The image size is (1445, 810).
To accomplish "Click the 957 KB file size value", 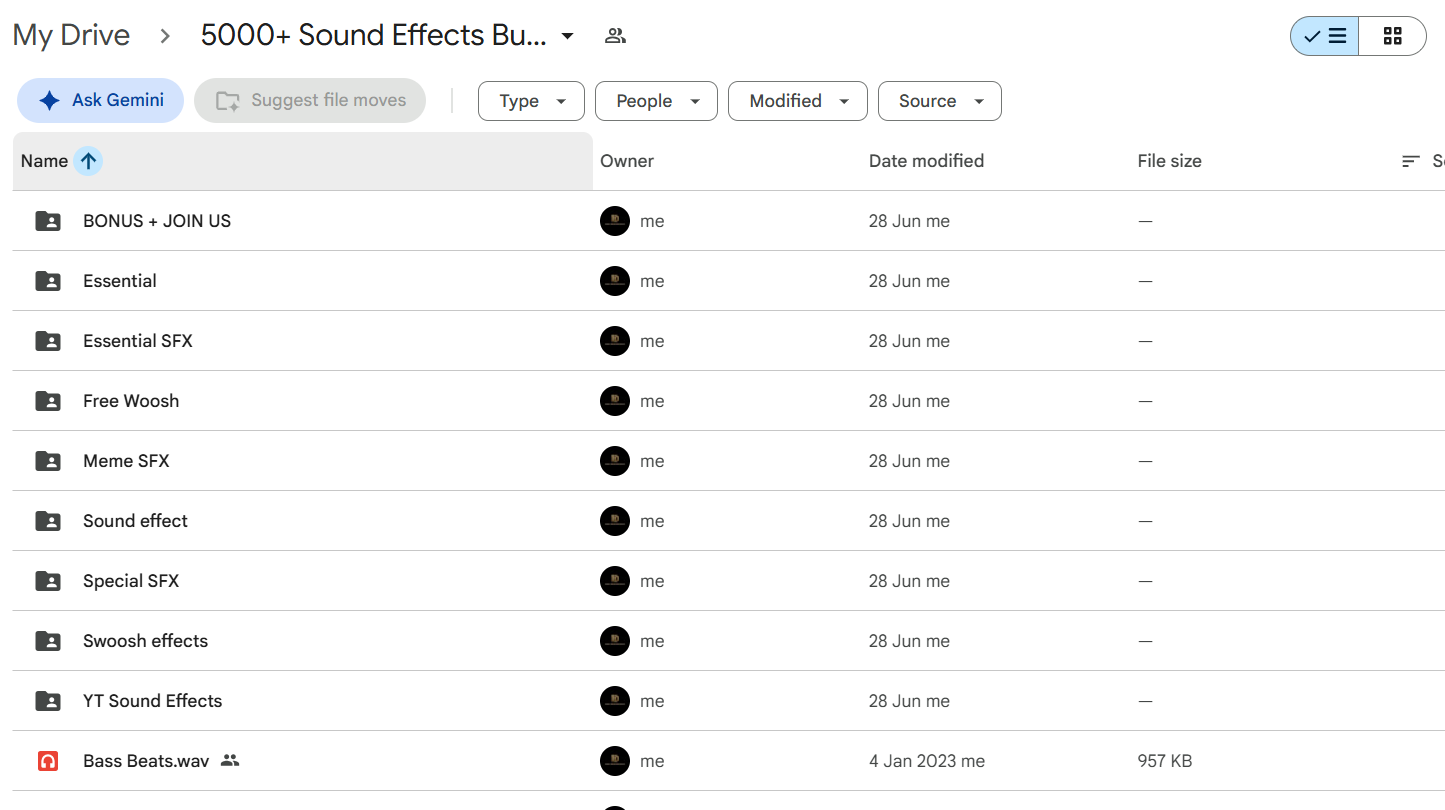I will point(1165,761).
